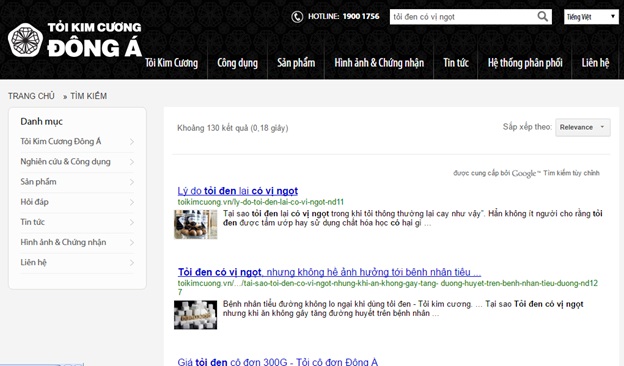Open result 'Lý do tỏi đen lại có vị ngọt'
The image size is (624, 366).
coord(238,191)
